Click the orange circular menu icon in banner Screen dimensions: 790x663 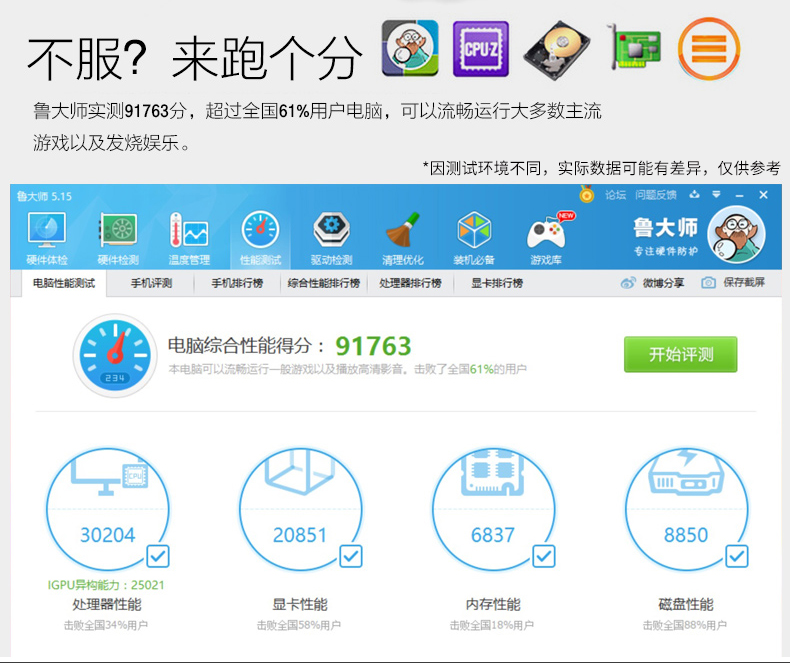pyautogui.click(x=709, y=49)
